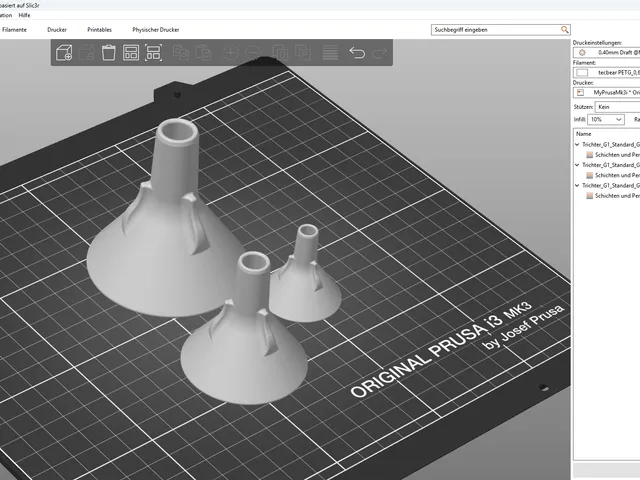
Task: Collapse the first Trichter_G1_Standard tree entry
Action: 577,144
